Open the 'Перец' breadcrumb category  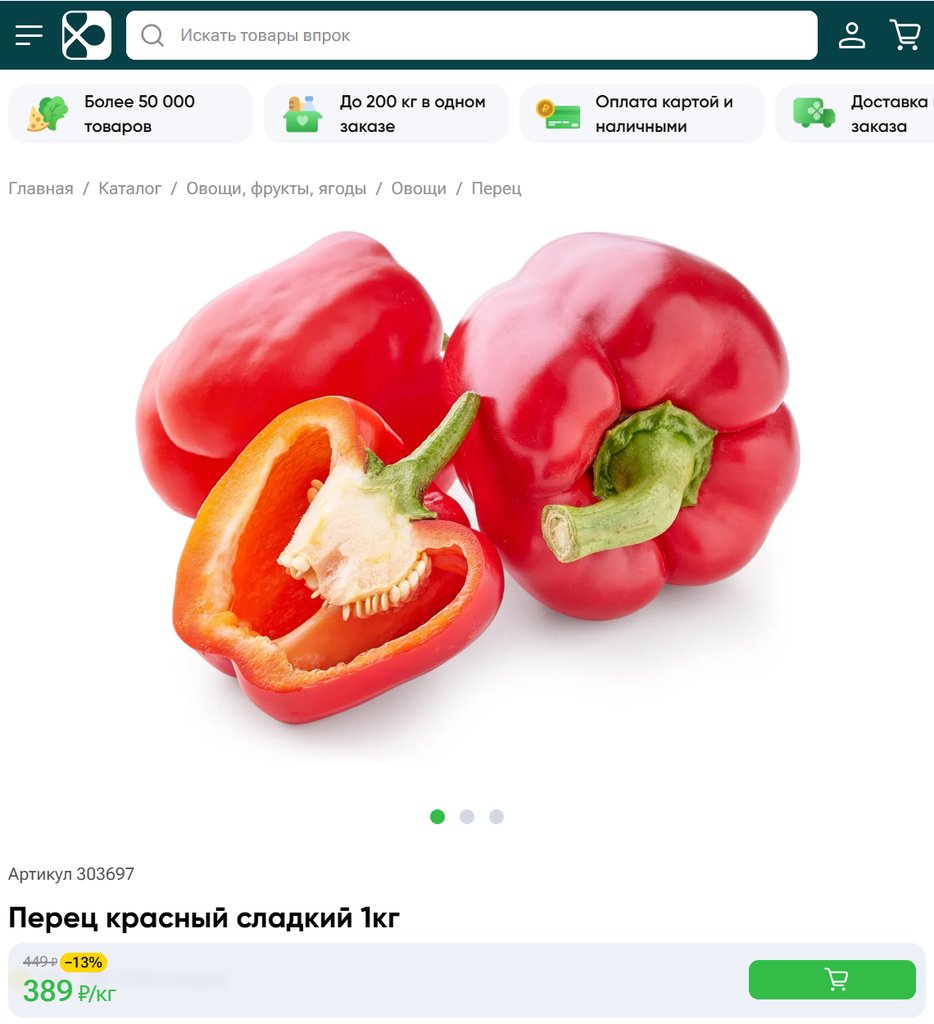tap(496, 189)
